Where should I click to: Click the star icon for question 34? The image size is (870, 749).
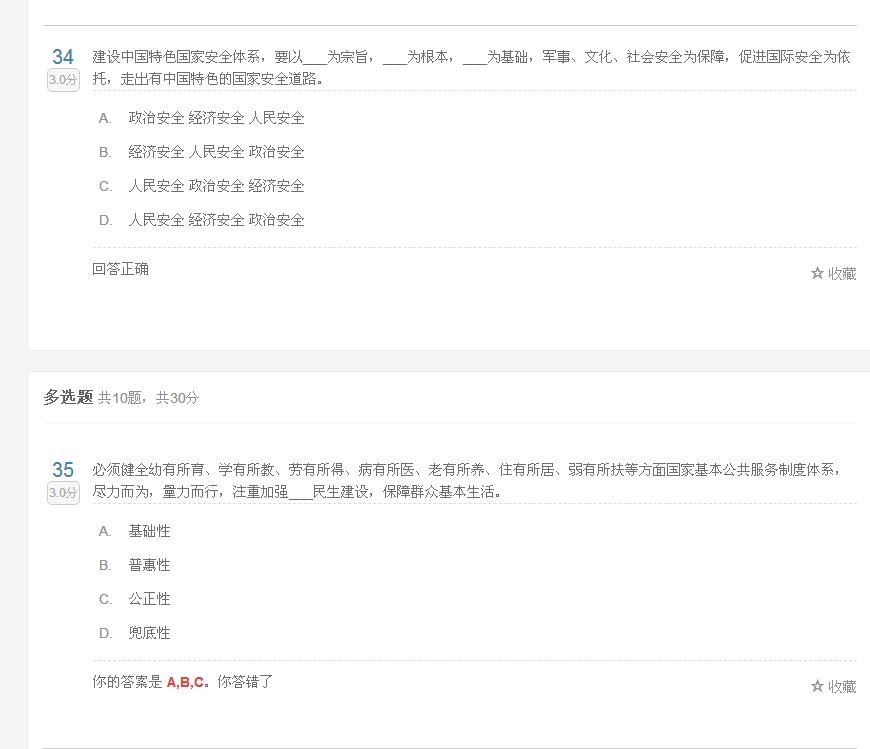(817, 273)
